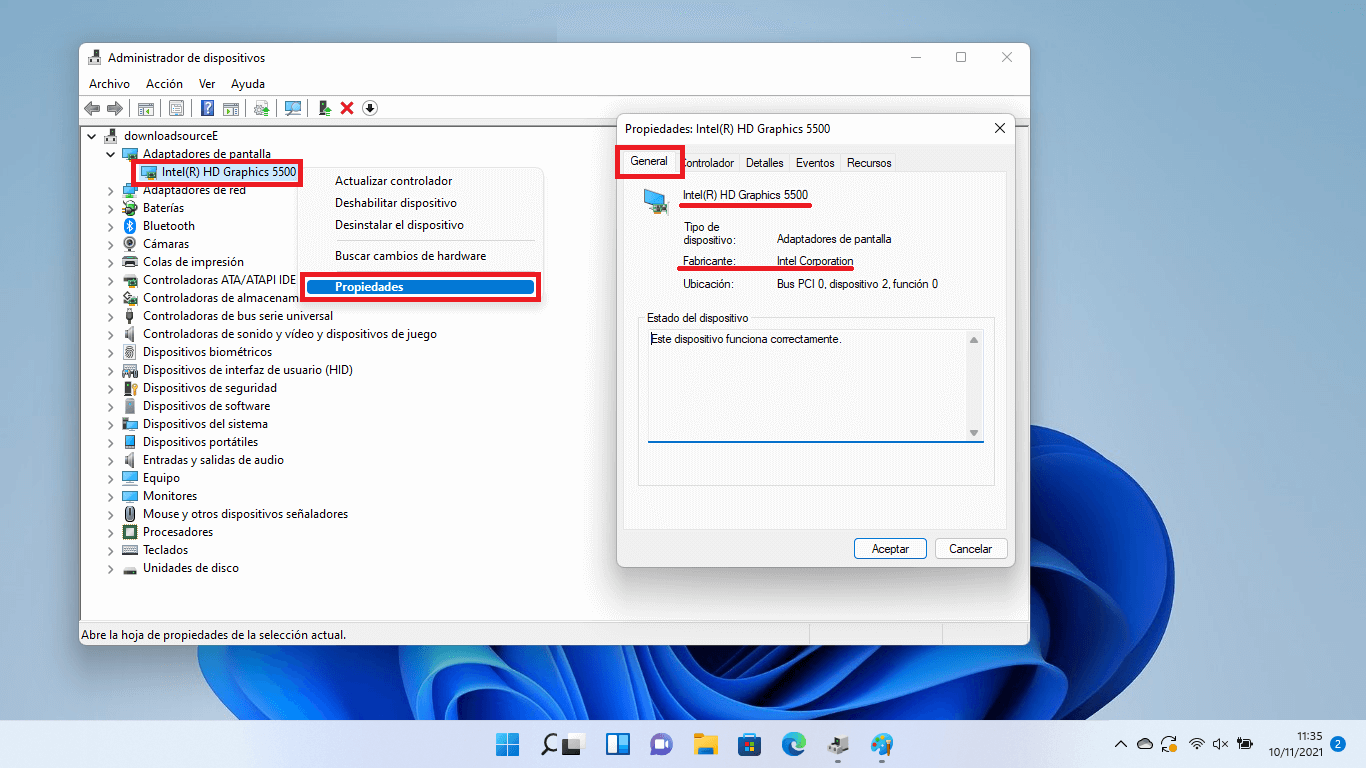Click the red X uninstall device icon

pyautogui.click(x=347, y=108)
